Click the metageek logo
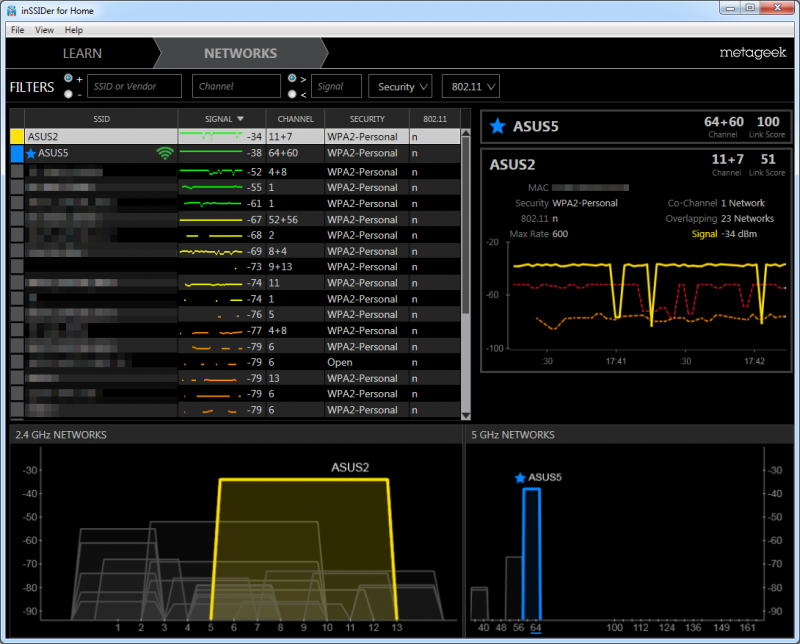Image resolution: width=800 pixels, height=644 pixels. coord(753,53)
